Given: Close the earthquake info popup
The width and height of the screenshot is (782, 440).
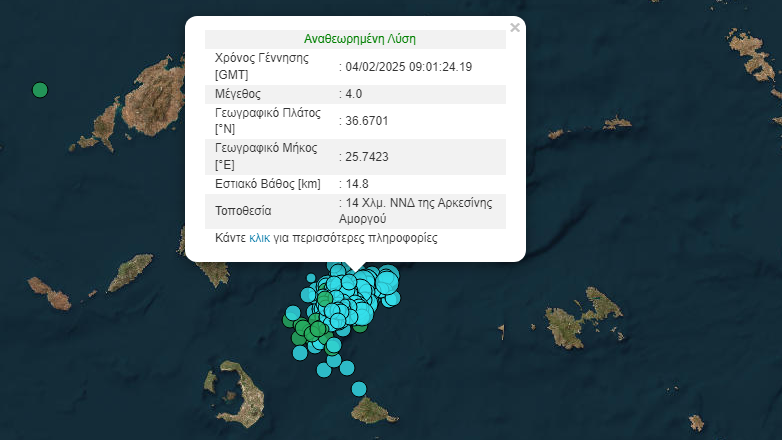Looking at the screenshot, I should coord(515,28).
